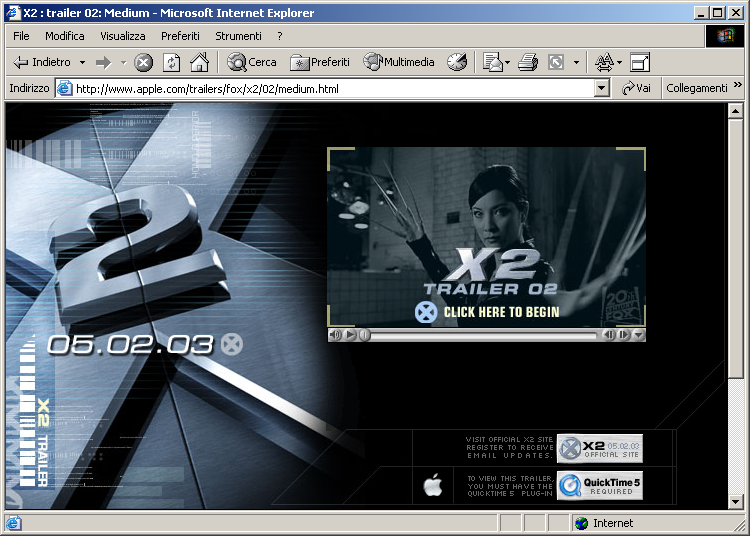Viewport: 750px width, 536px height.
Task: Expand the text size dropdown arrow
Action: pyautogui.click(x=619, y=63)
